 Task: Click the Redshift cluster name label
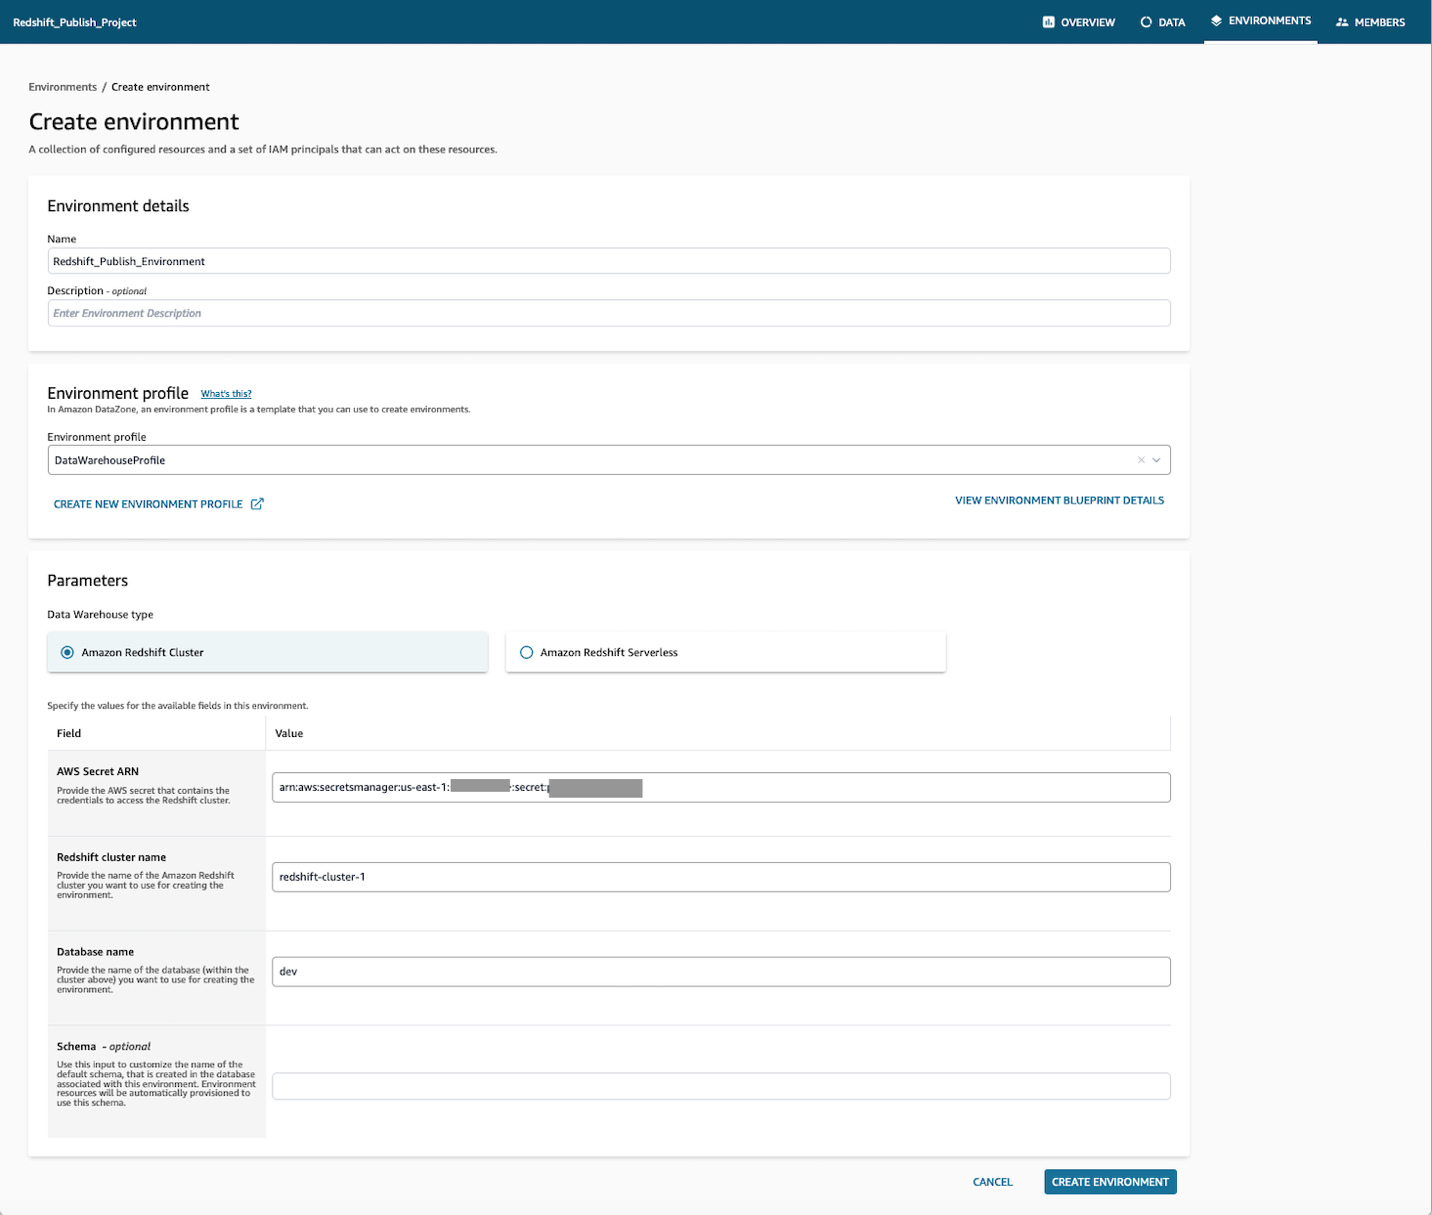[x=111, y=857]
